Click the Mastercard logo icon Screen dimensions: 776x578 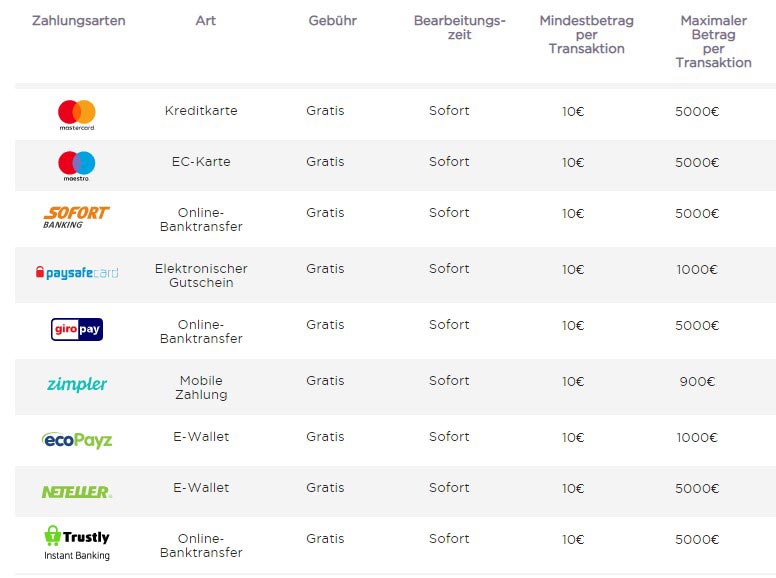pos(77,114)
